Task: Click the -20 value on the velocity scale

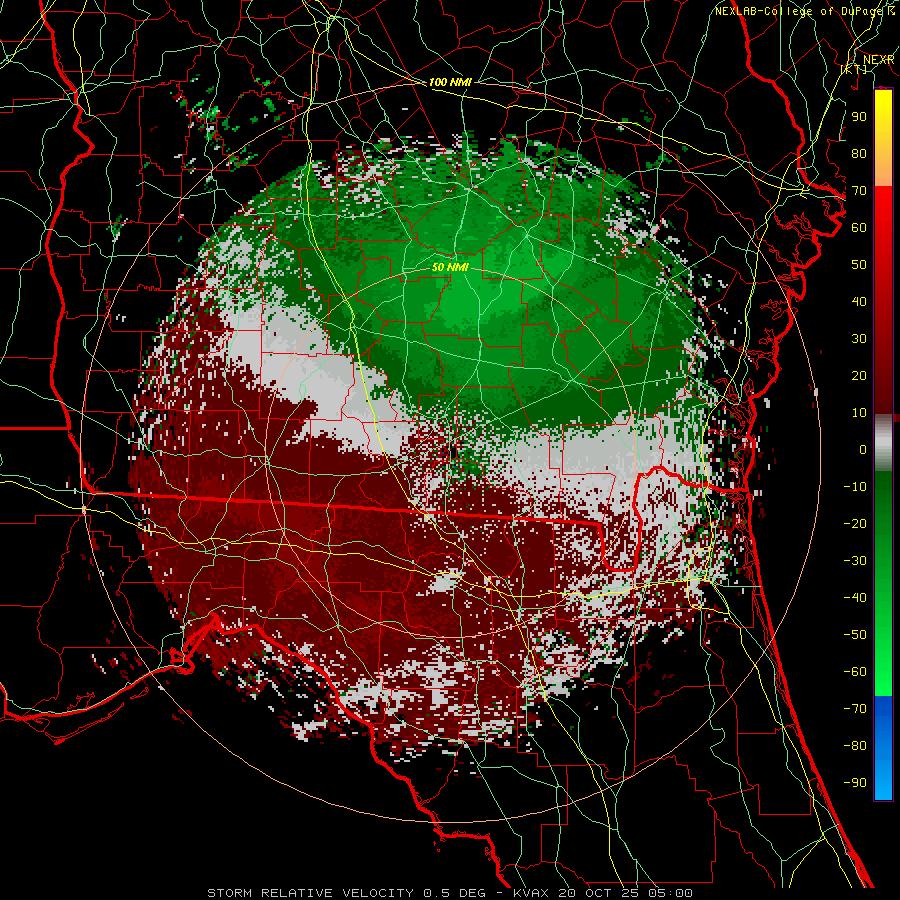Action: (855, 523)
